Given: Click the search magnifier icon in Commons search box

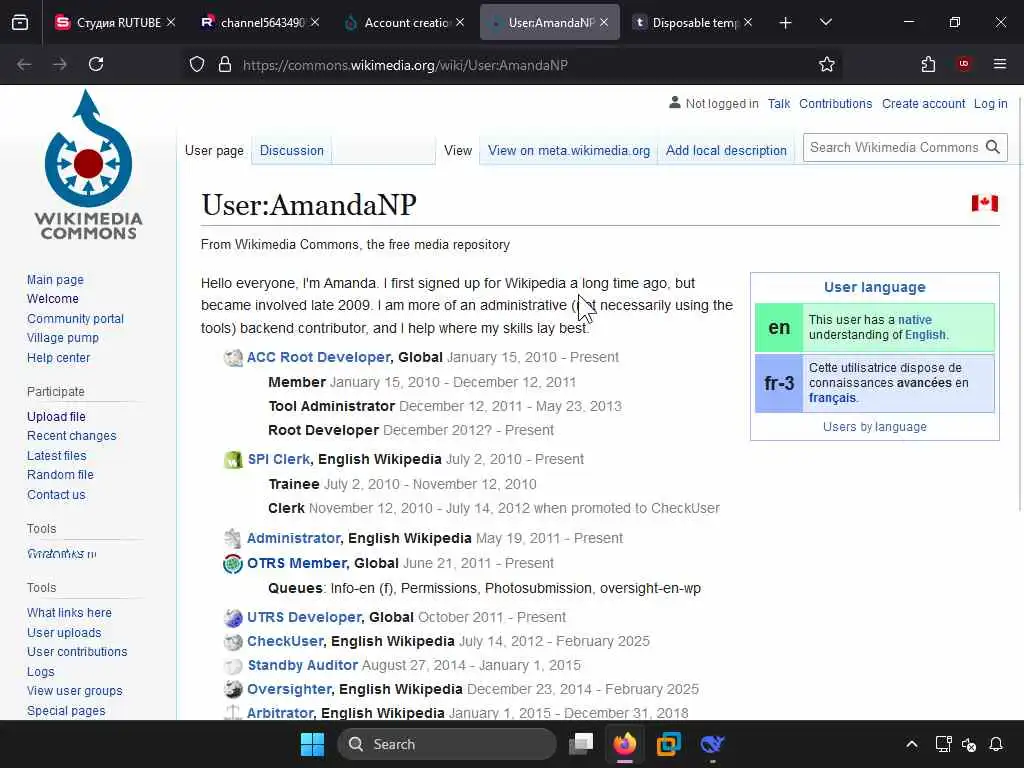Looking at the screenshot, I should [993, 148].
